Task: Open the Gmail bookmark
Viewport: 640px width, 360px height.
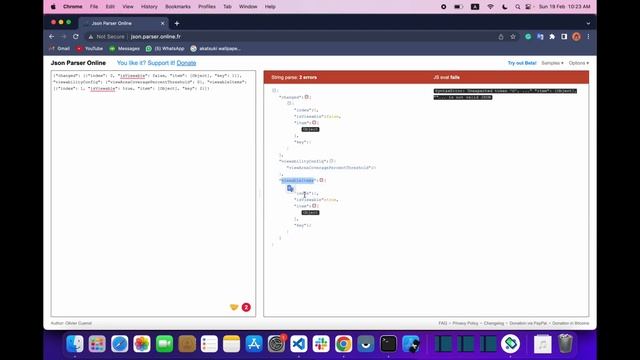Action: click(x=60, y=49)
